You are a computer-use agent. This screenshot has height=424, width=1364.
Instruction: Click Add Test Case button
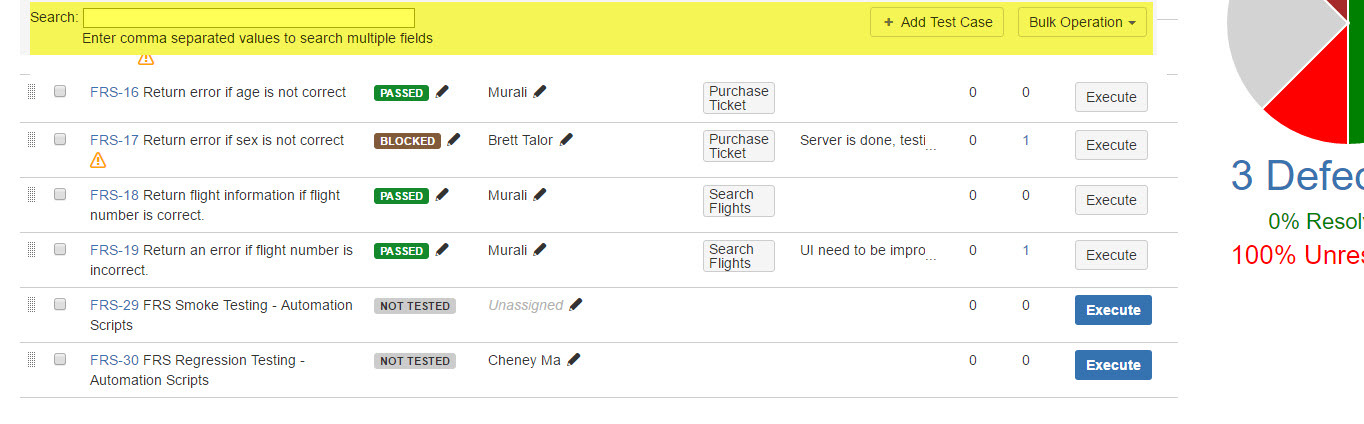(937, 22)
